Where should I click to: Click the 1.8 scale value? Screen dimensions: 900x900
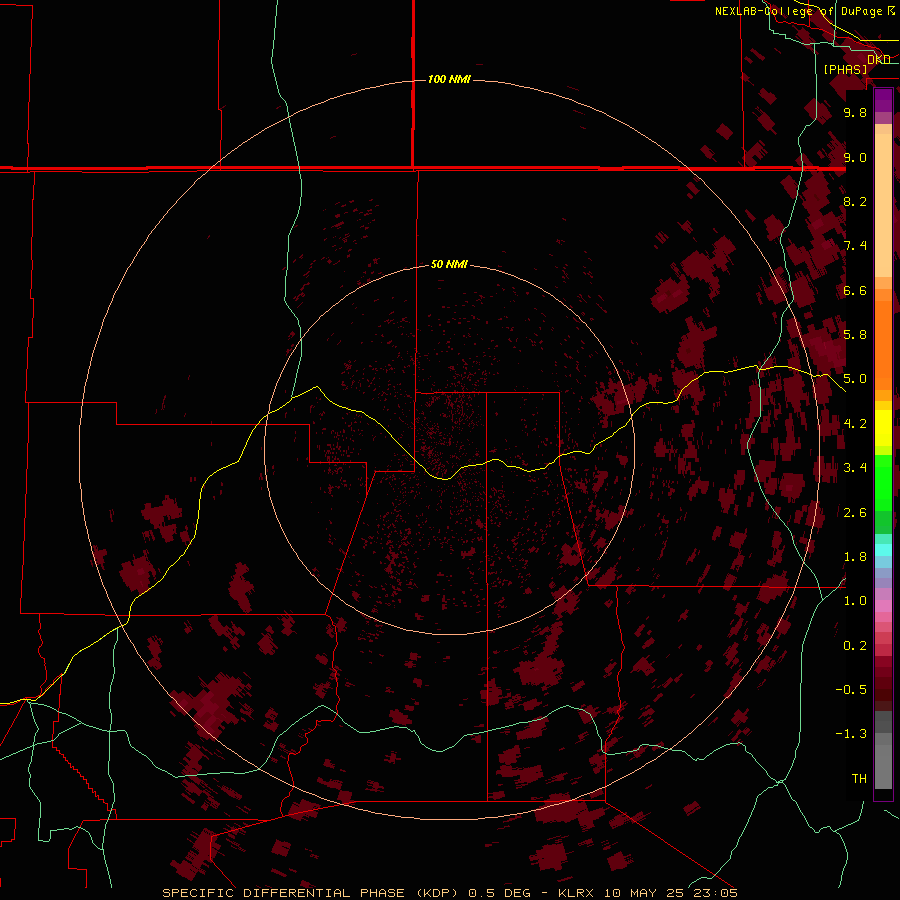pos(855,557)
